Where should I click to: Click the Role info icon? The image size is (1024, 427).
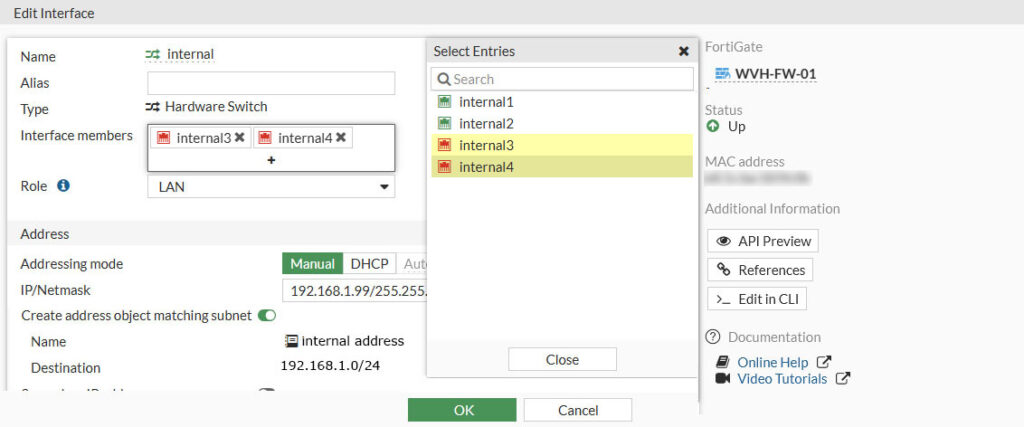click(63, 186)
